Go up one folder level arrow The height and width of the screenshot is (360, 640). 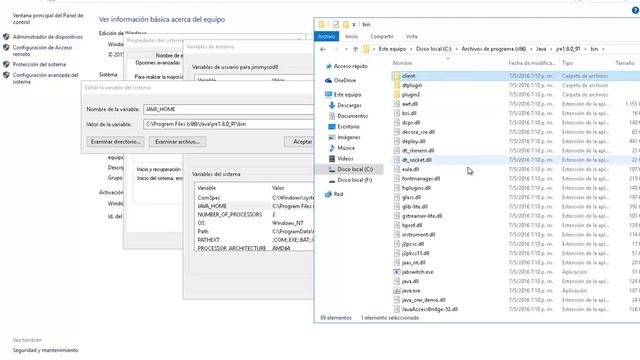356,49
